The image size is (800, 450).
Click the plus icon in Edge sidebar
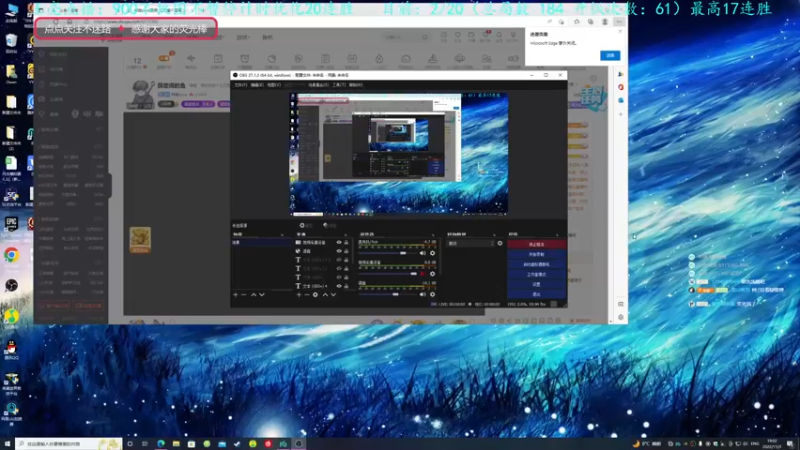pos(621,114)
